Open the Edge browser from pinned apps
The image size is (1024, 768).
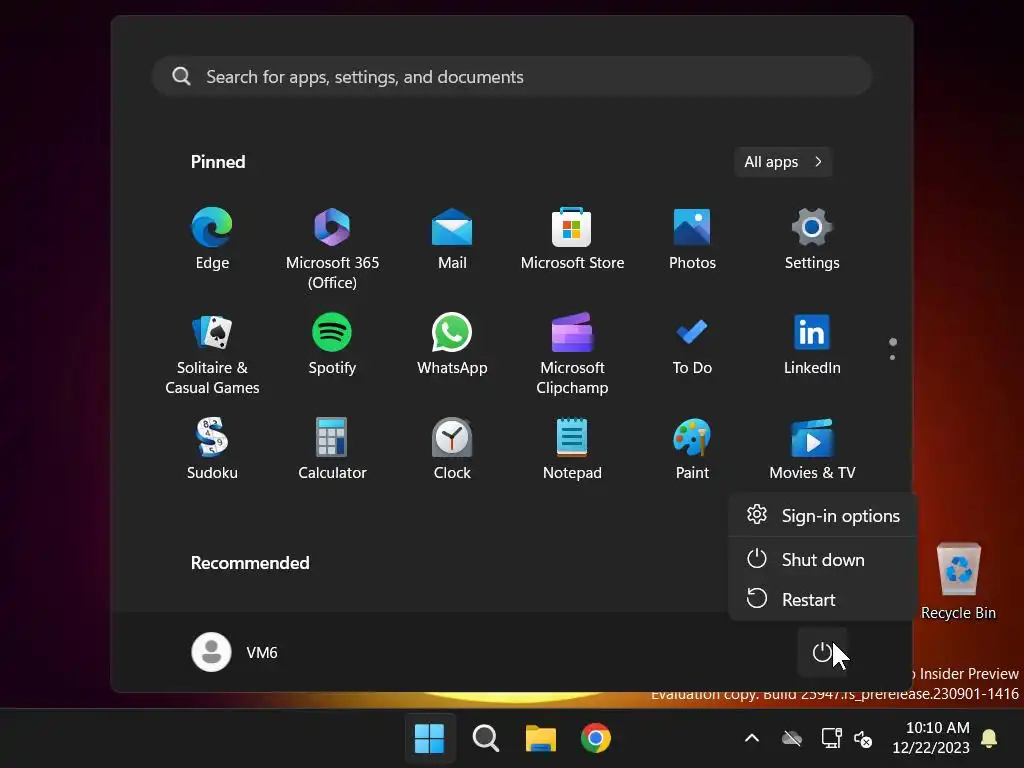(x=212, y=238)
